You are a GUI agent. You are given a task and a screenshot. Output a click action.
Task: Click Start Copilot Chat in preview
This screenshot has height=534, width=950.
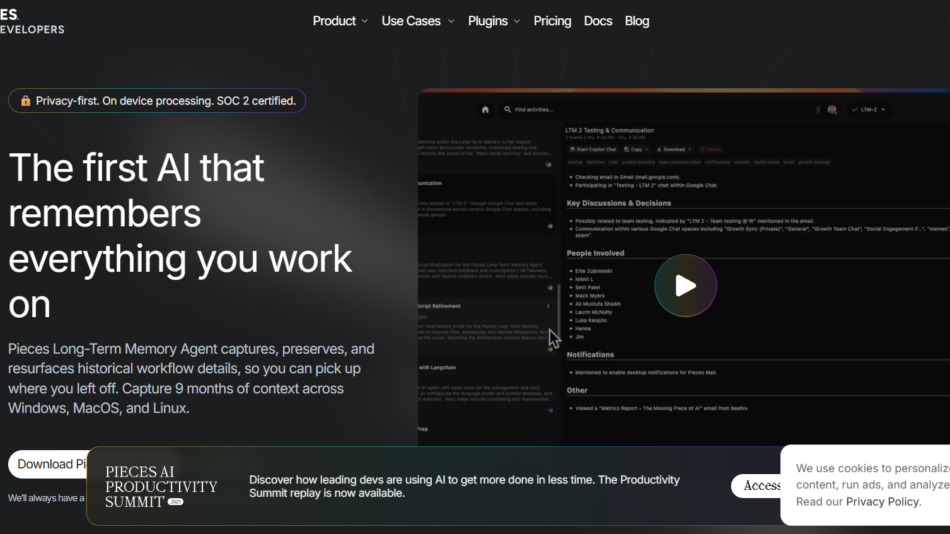[x=592, y=149]
